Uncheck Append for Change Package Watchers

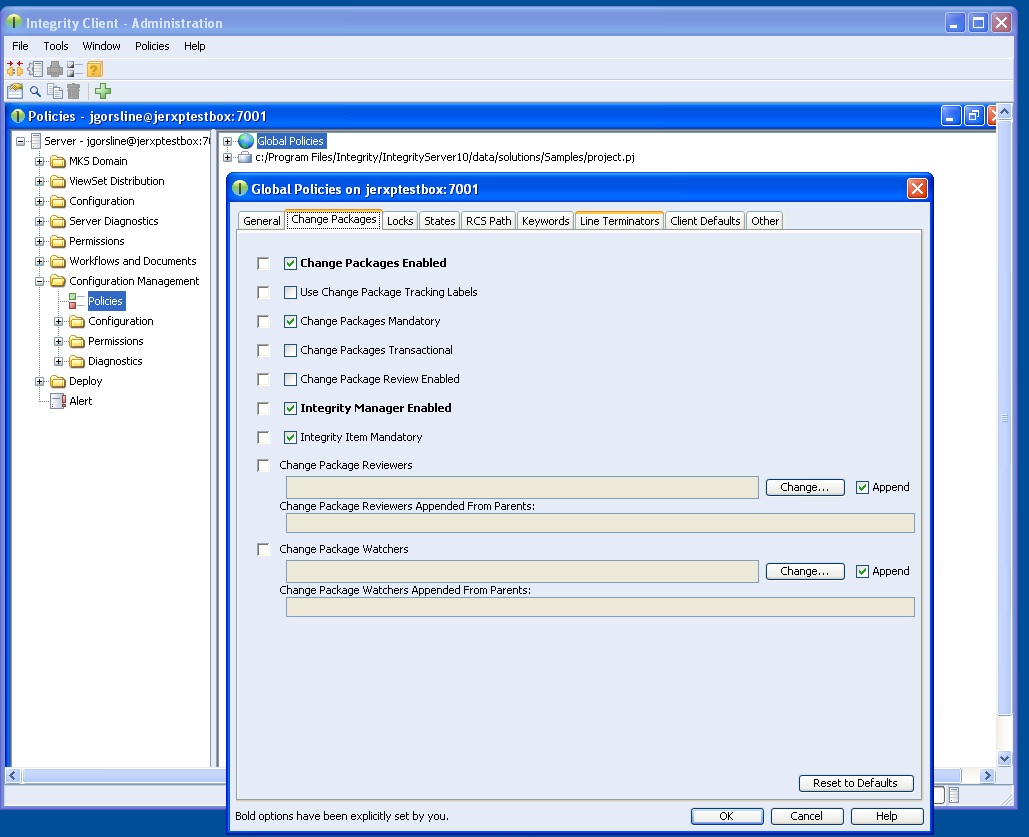(862, 571)
